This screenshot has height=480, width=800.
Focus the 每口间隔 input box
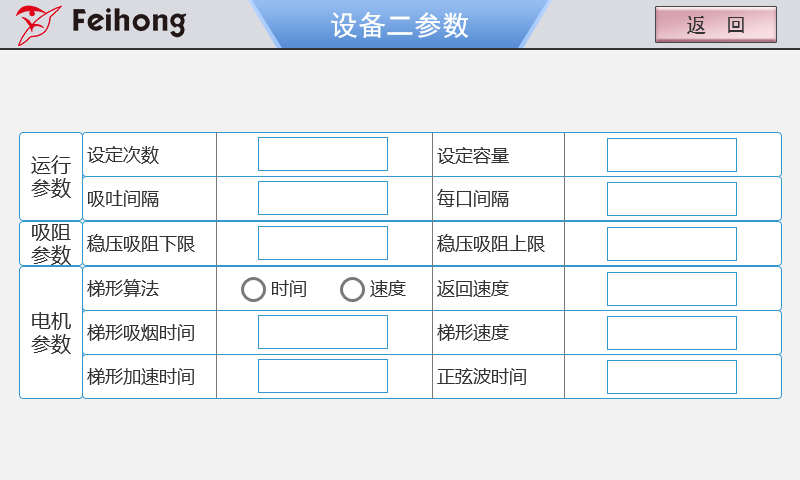tap(671, 198)
